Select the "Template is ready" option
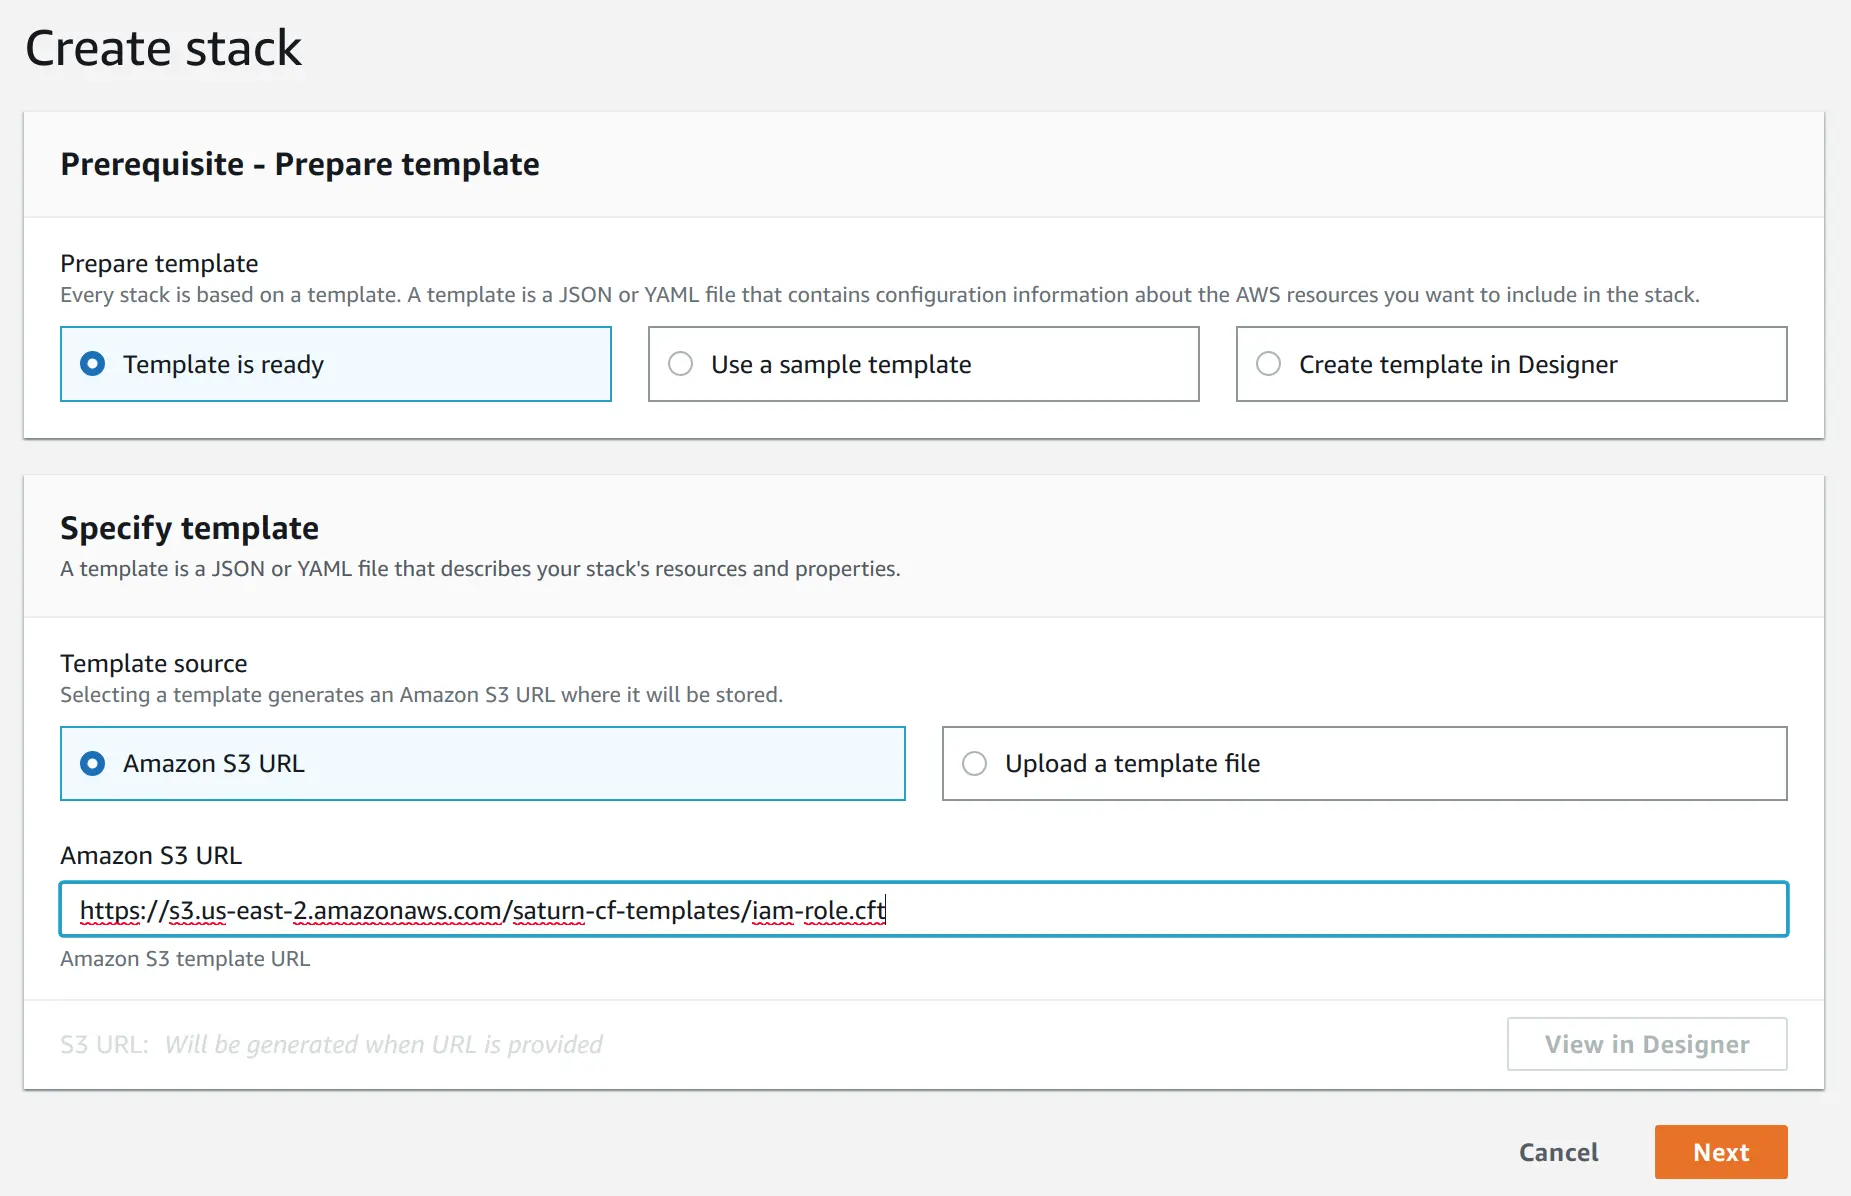Viewport: 1851px width, 1196px height. (93, 364)
